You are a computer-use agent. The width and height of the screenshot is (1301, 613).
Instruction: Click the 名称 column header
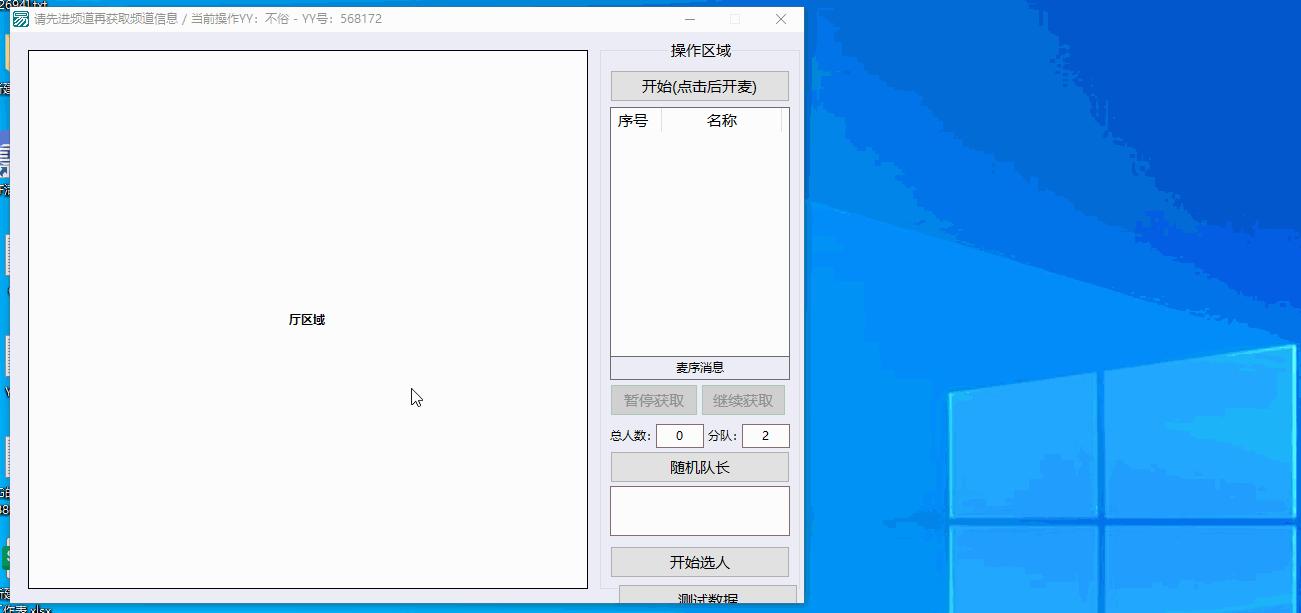coord(722,121)
